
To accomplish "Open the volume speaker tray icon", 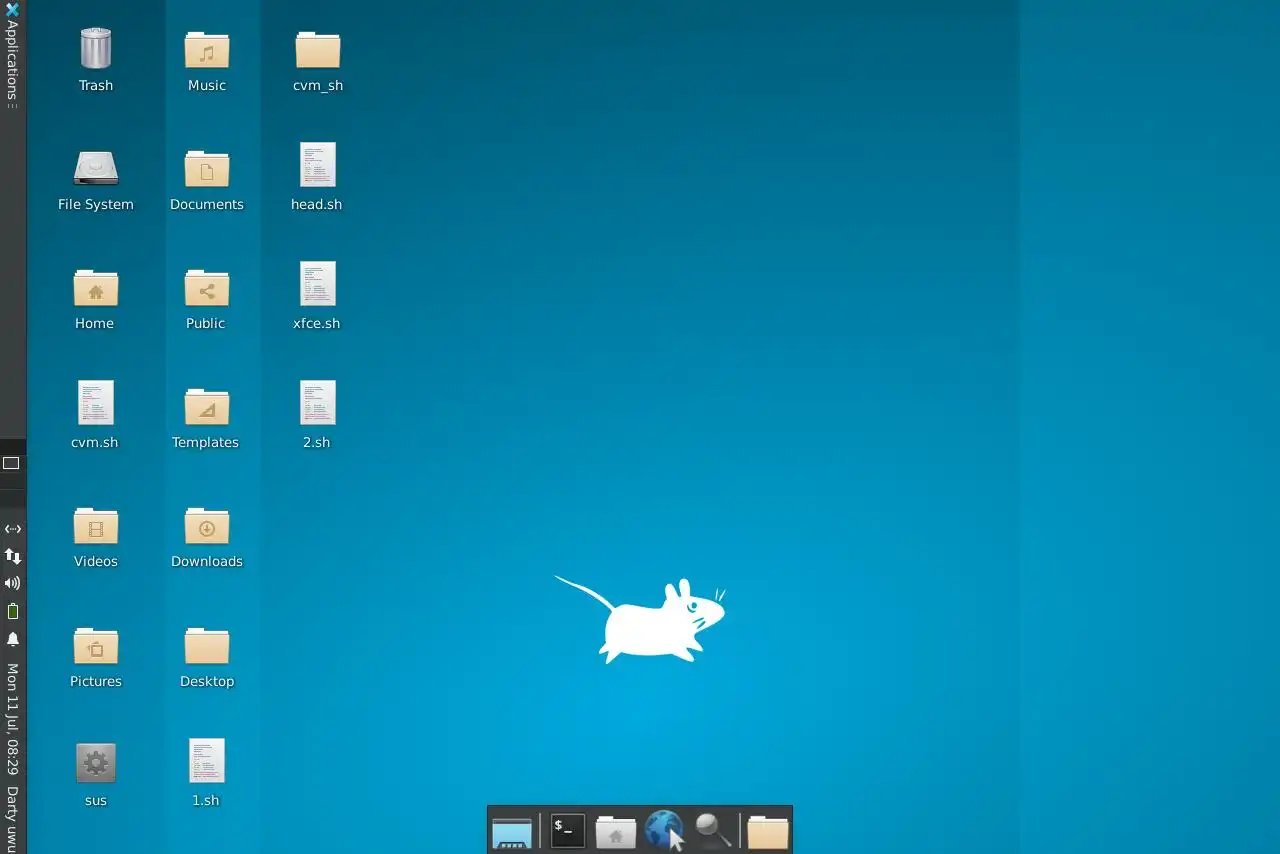I will tap(13, 583).
